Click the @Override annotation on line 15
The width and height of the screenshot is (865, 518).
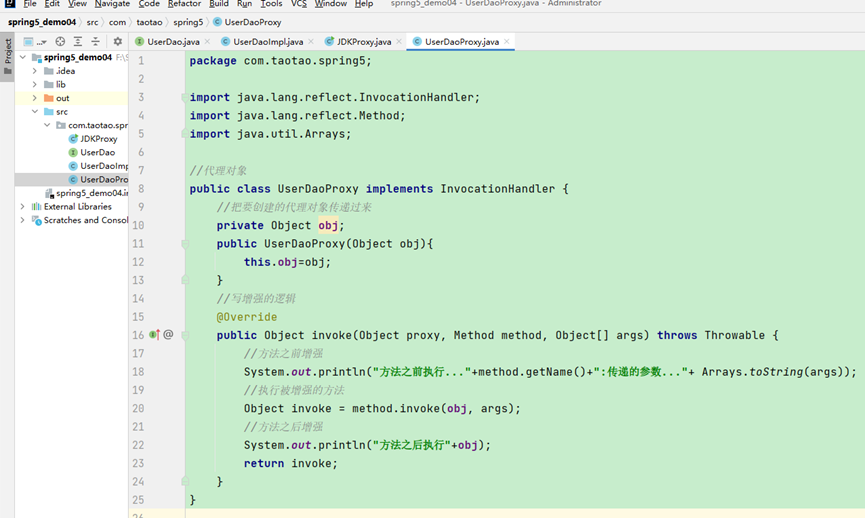click(247, 317)
